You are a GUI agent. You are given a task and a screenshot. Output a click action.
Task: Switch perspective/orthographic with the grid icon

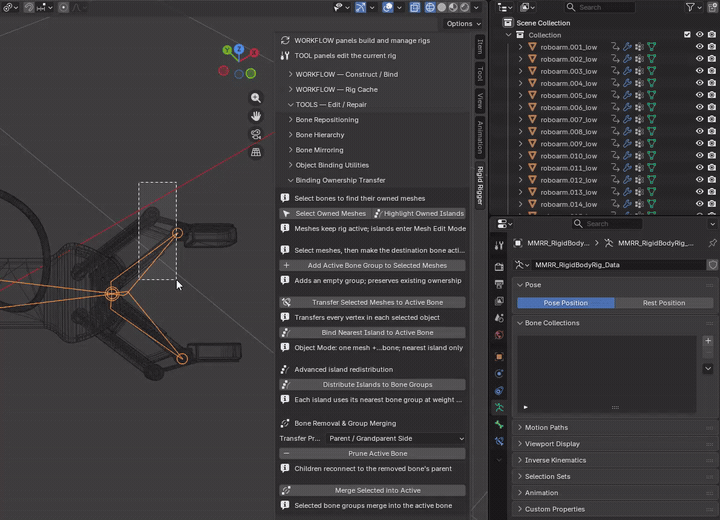tap(256, 152)
